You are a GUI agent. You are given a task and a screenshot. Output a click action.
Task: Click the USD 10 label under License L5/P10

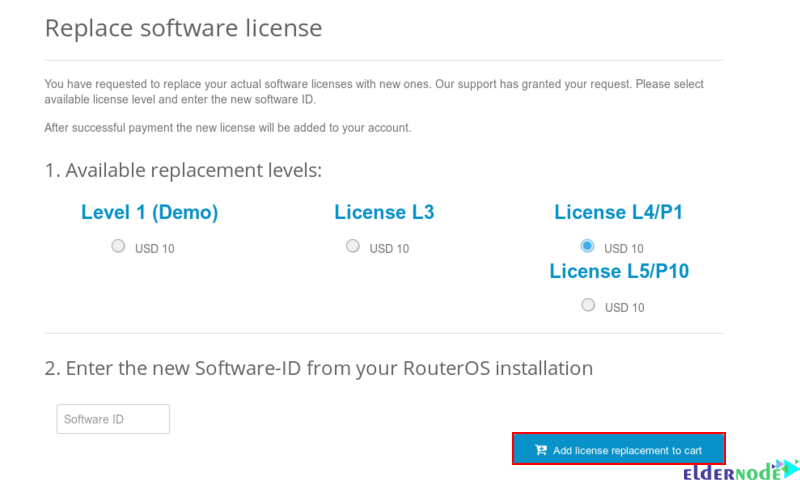click(x=624, y=308)
